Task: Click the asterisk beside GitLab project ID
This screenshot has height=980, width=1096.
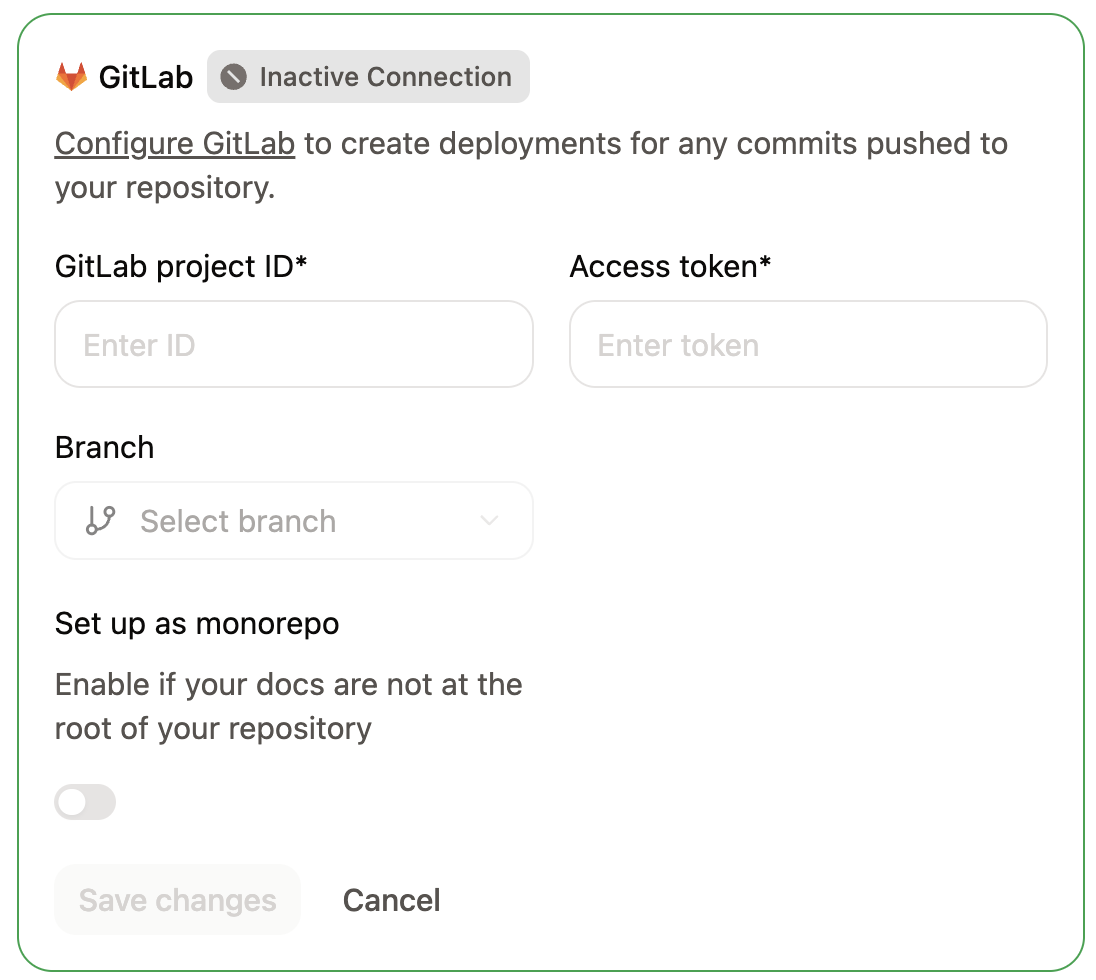Action: 302,260
